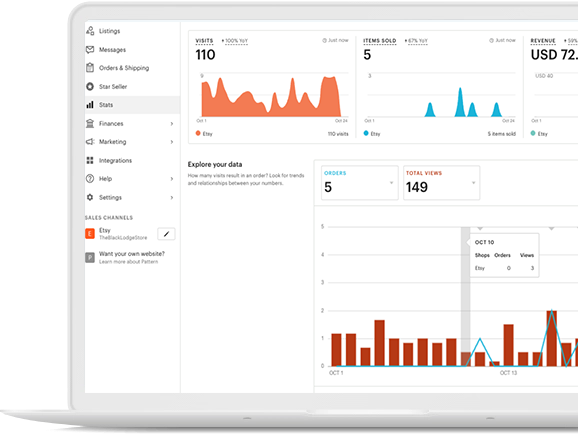Click the REVENUE heading label
Image resolution: width=578 pixels, height=435 pixels.
click(x=543, y=41)
